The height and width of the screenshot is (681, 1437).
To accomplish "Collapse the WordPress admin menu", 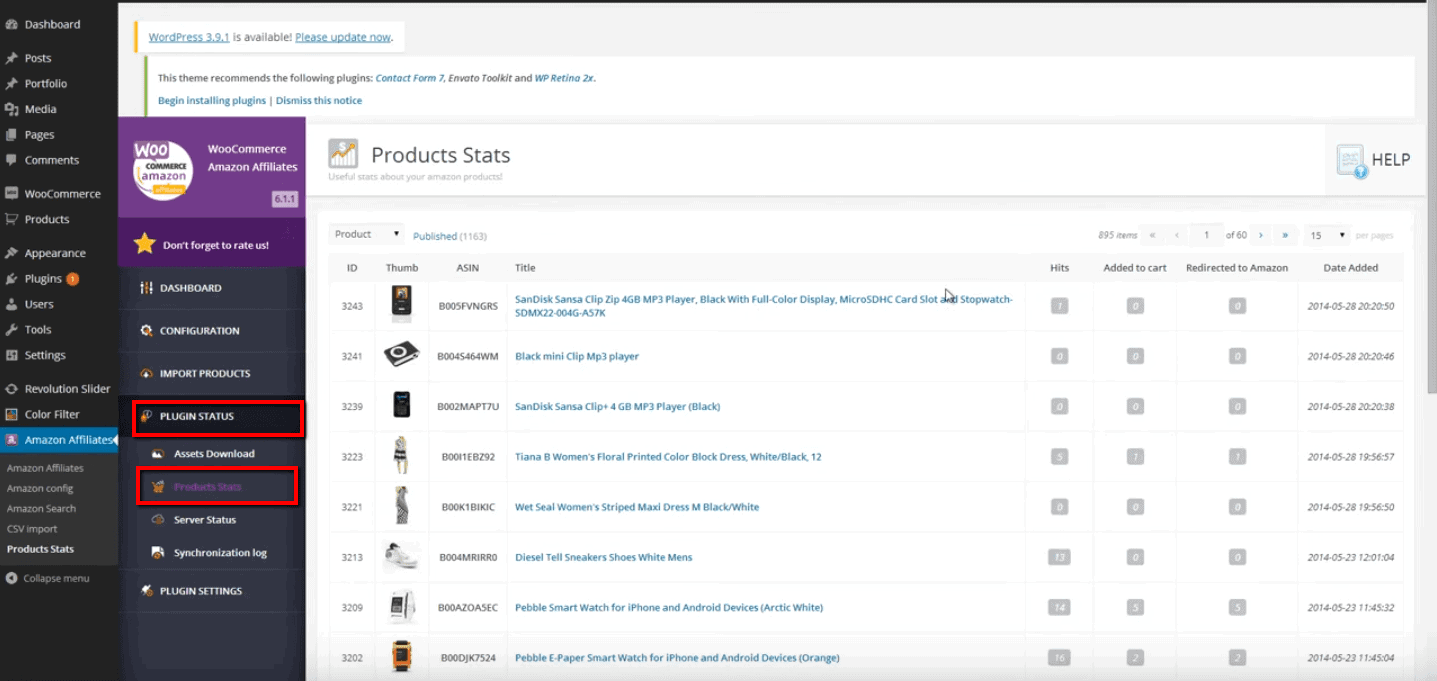I will pos(47,578).
